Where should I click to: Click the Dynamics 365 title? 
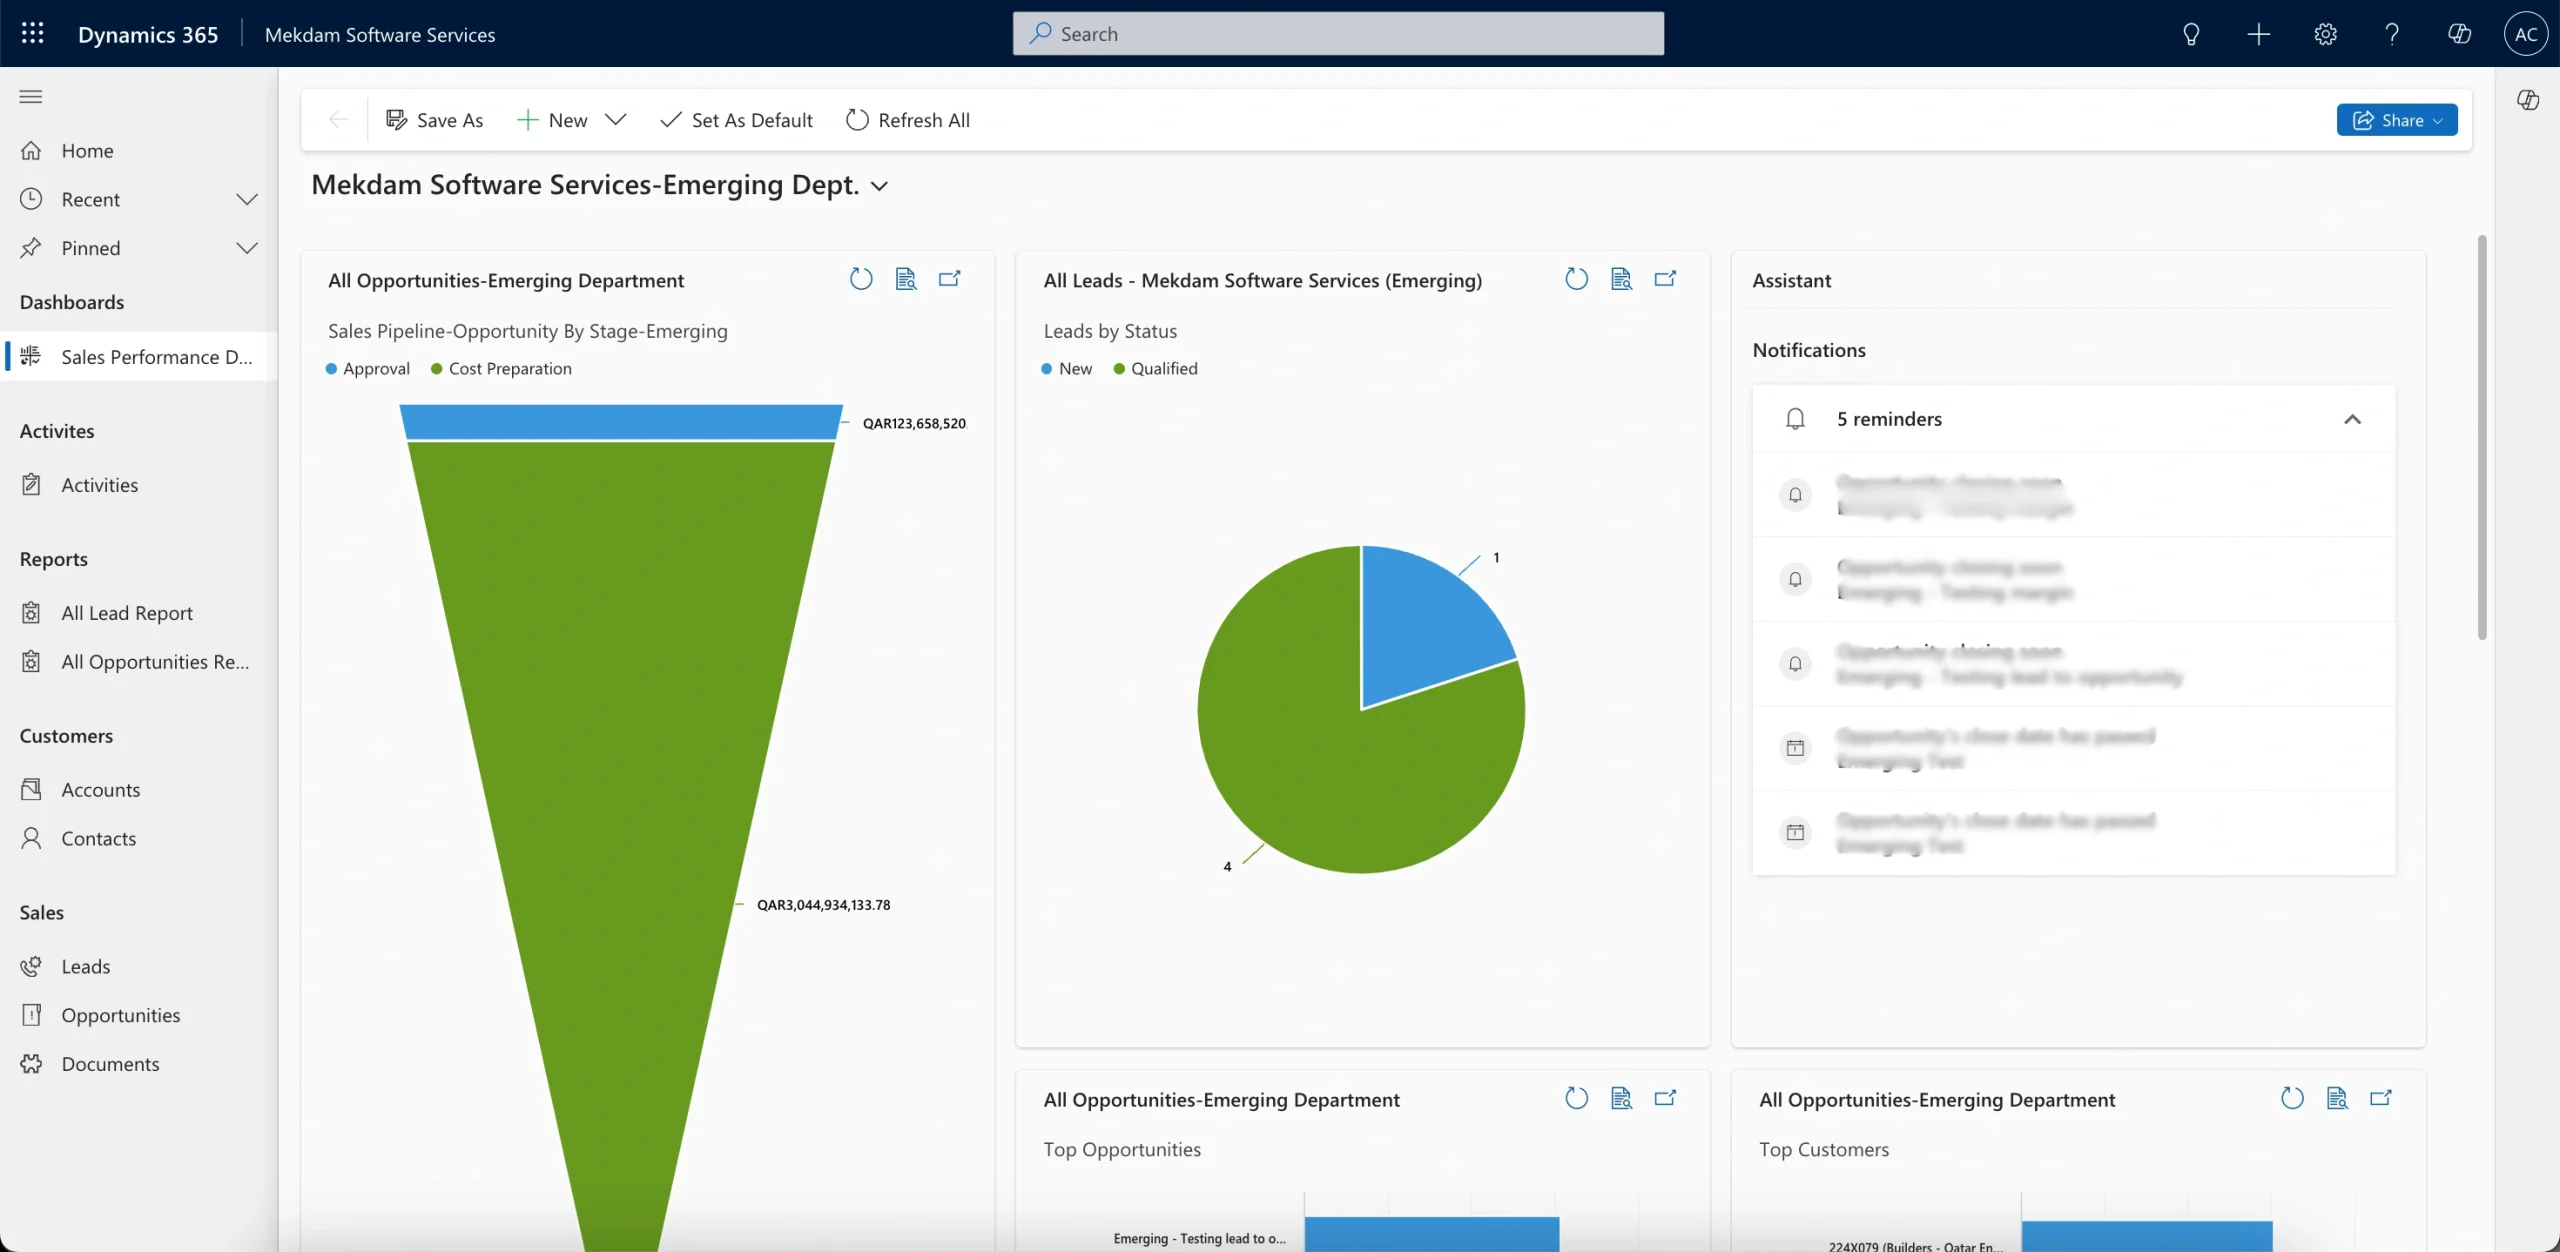point(148,35)
